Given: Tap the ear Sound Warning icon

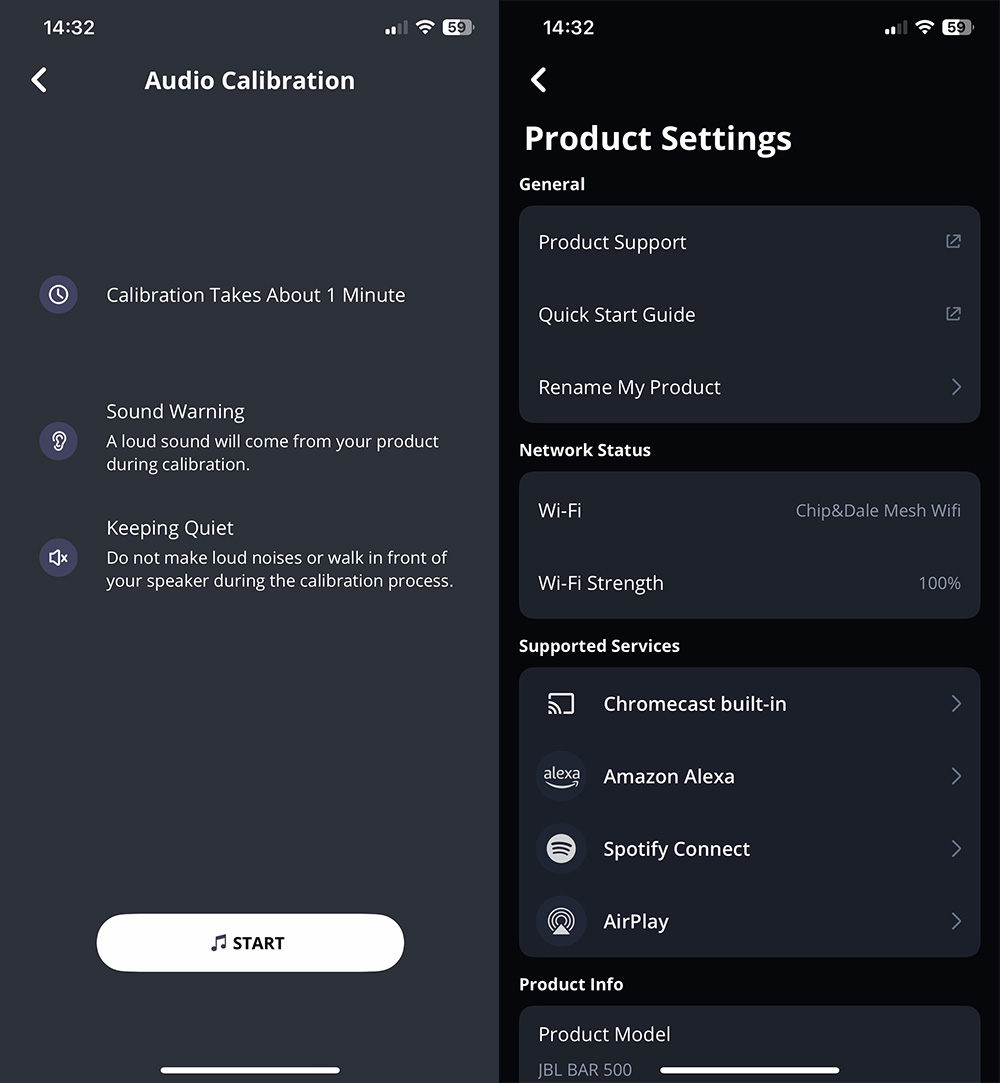Looking at the screenshot, I should (58, 441).
